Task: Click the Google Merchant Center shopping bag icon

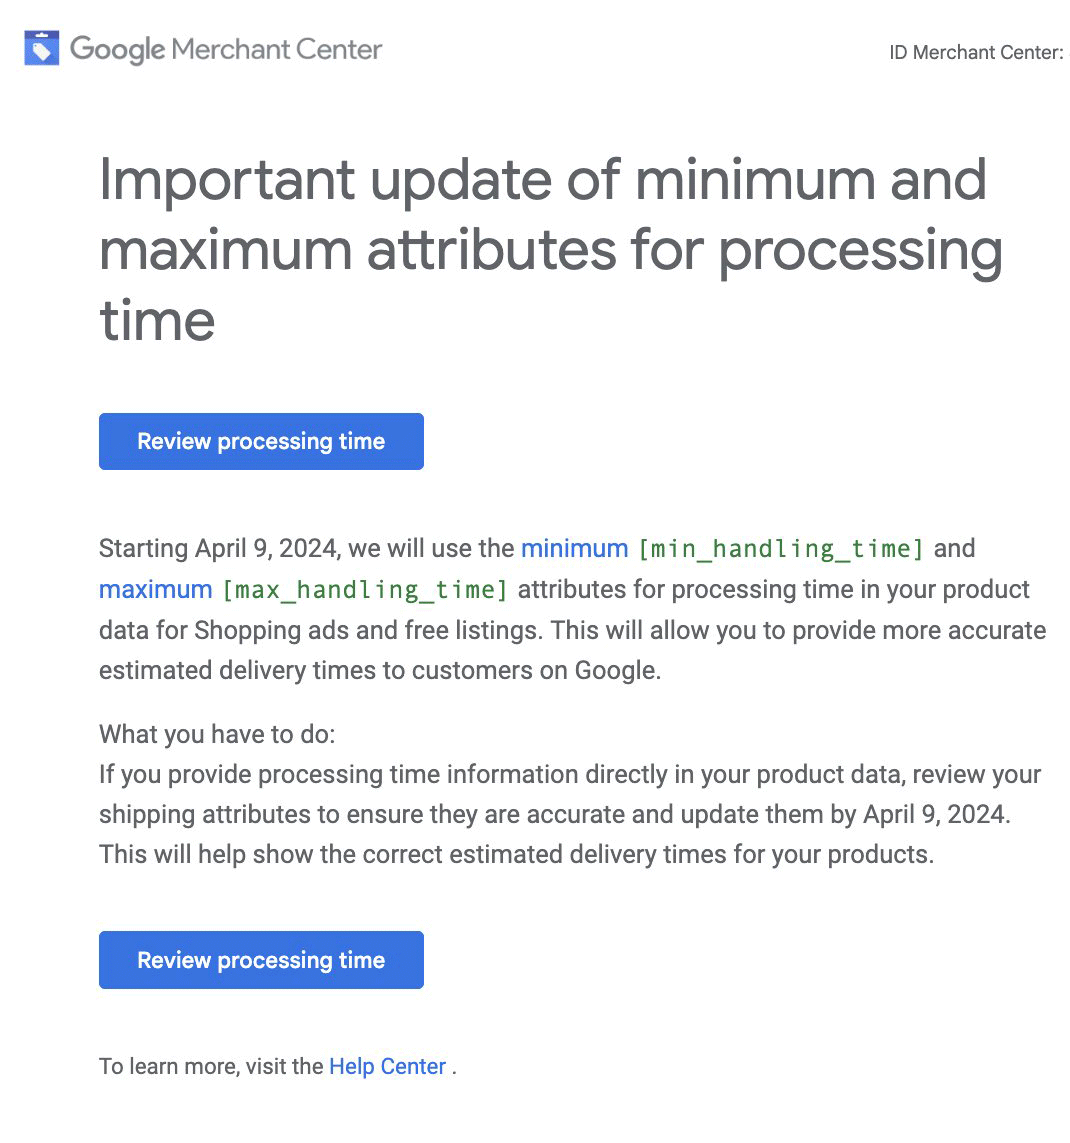Action: [40, 48]
